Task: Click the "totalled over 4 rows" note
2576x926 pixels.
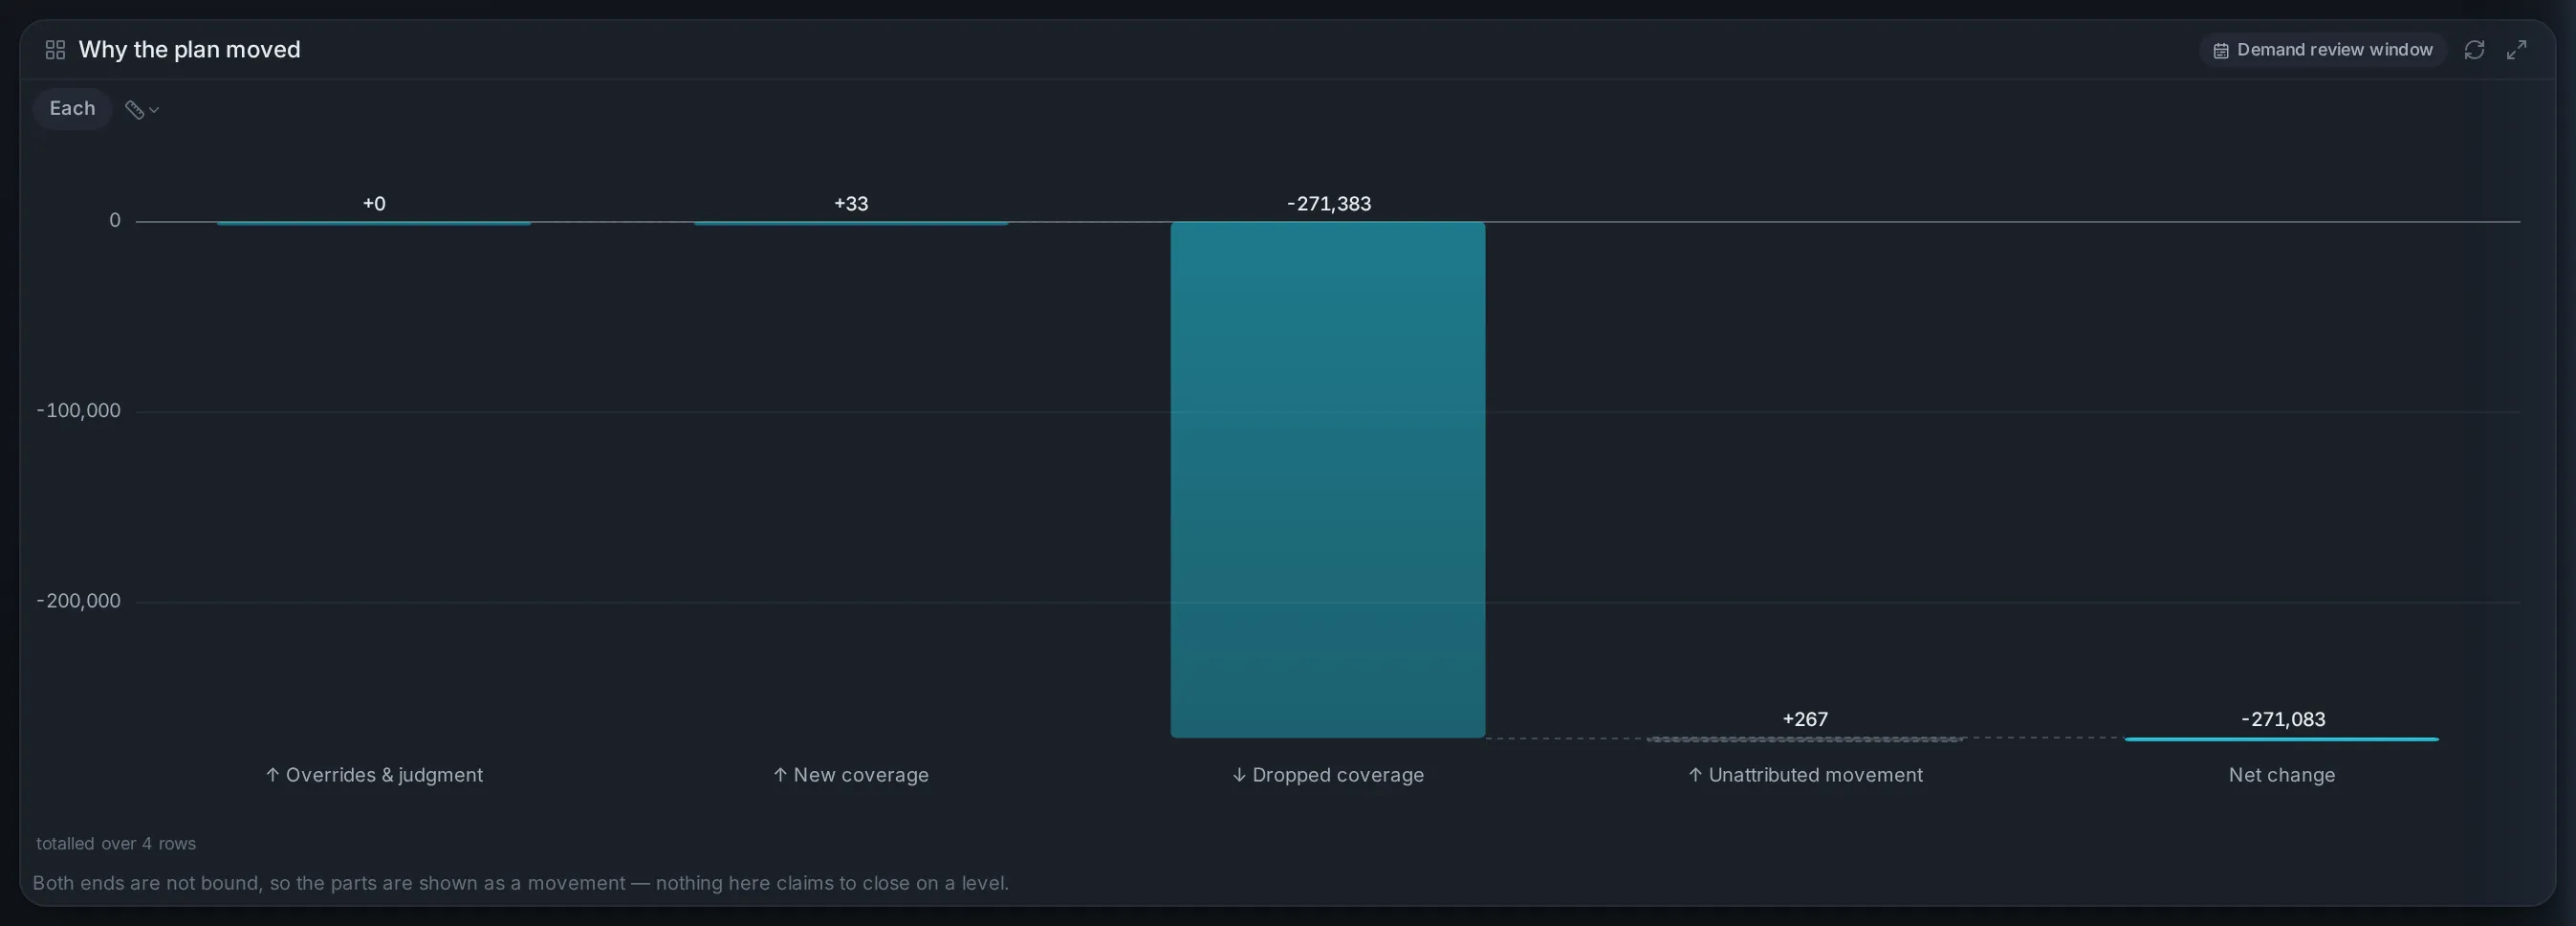Action: pyautogui.click(x=116, y=844)
